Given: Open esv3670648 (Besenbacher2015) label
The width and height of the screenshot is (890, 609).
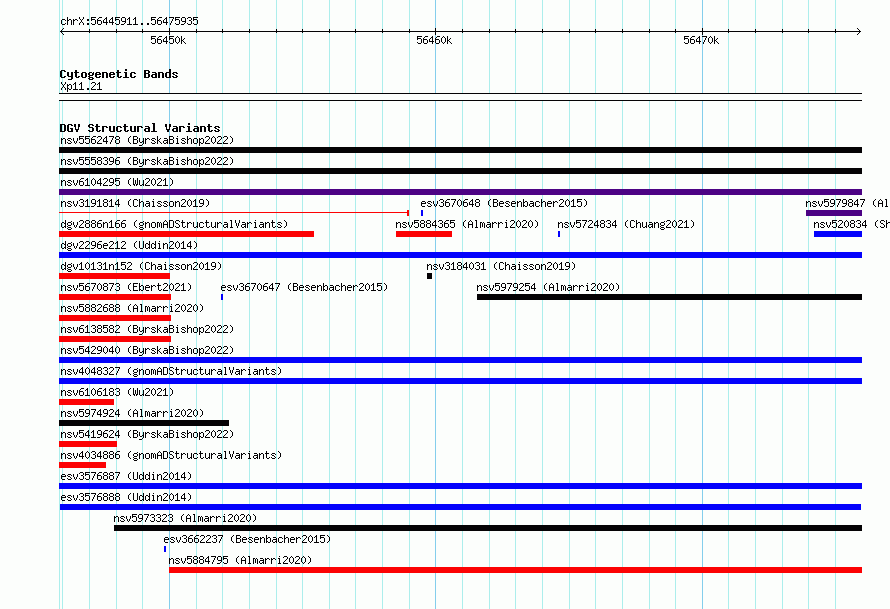Looking at the screenshot, I should point(504,203).
